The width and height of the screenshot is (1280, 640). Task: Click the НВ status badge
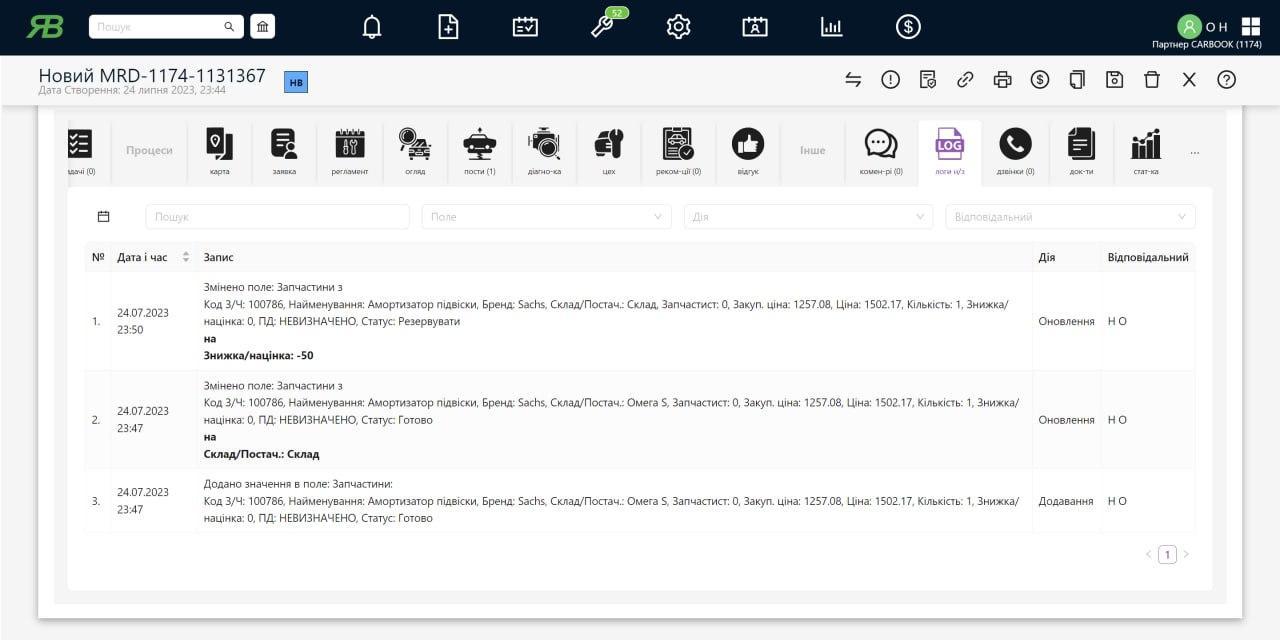point(296,83)
